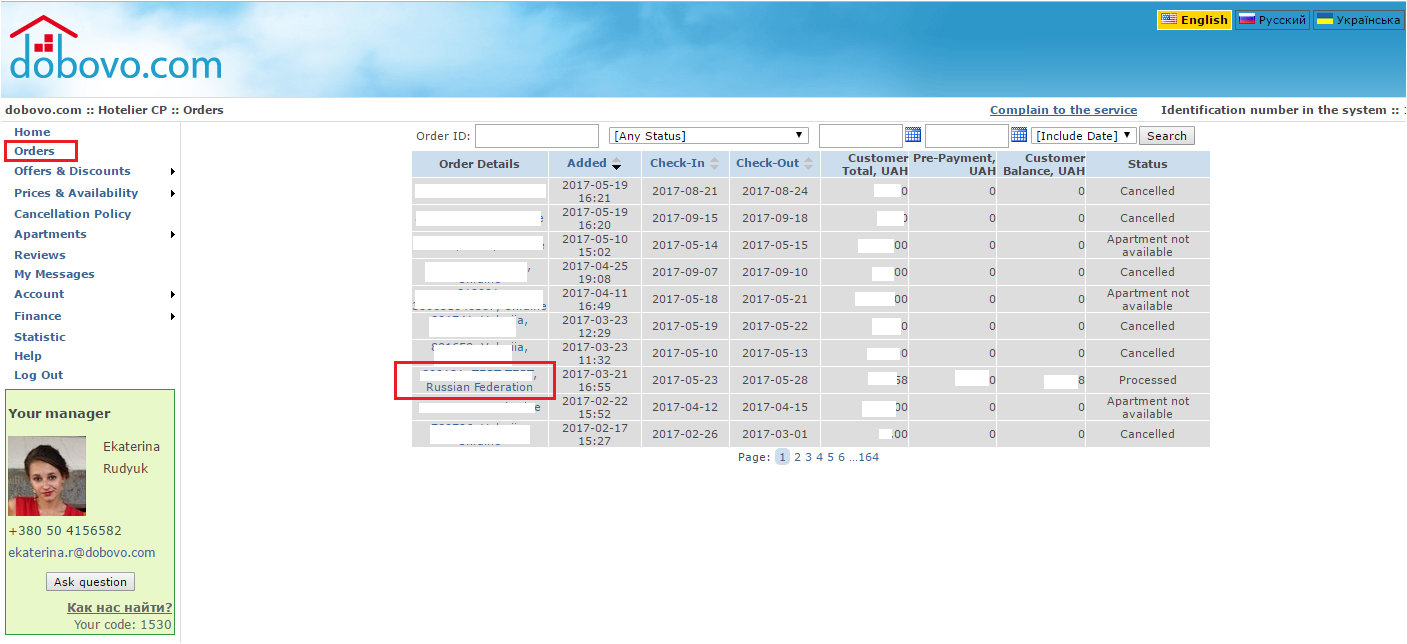Go to results page 5

click(x=830, y=457)
